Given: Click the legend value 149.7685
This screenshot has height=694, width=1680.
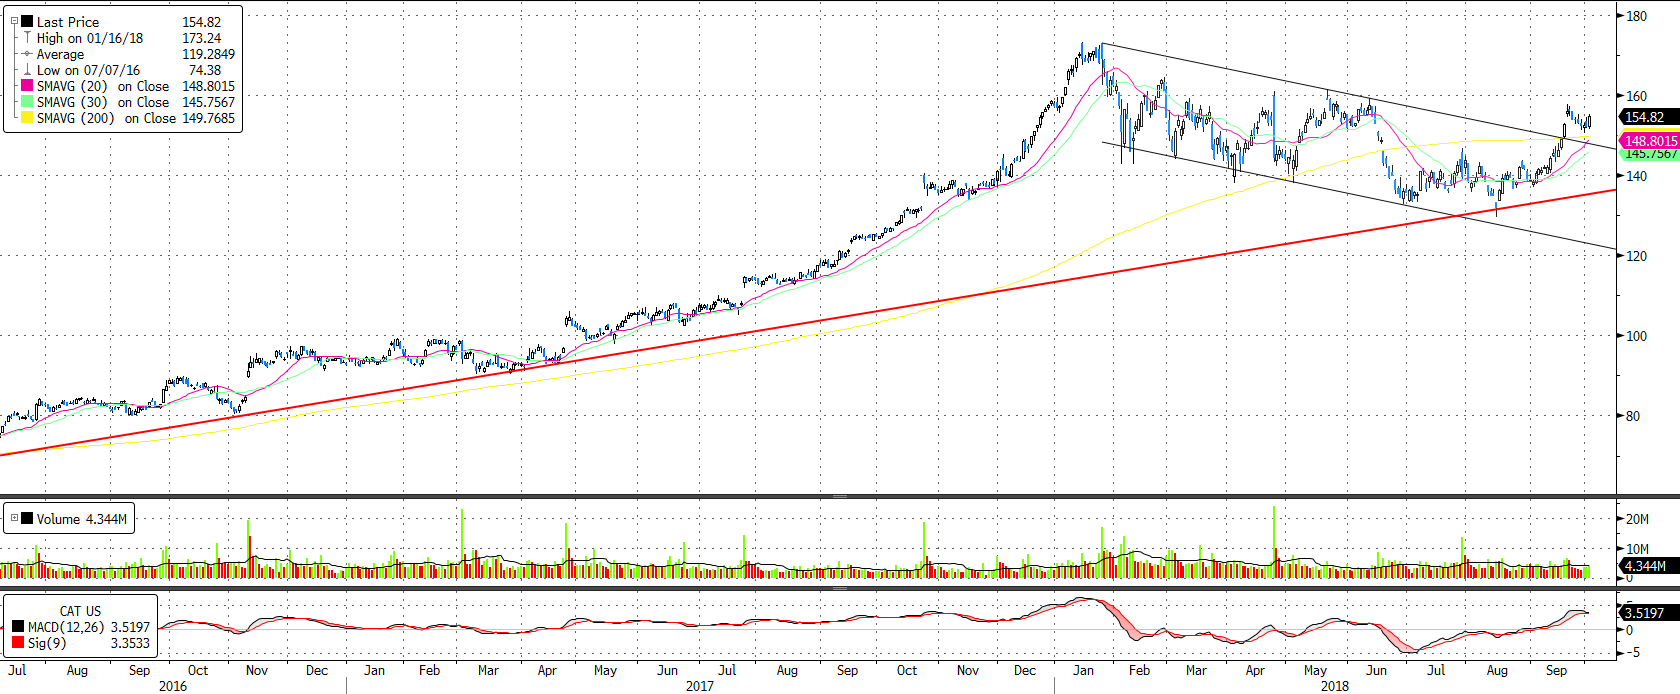Looking at the screenshot, I should [x=209, y=118].
